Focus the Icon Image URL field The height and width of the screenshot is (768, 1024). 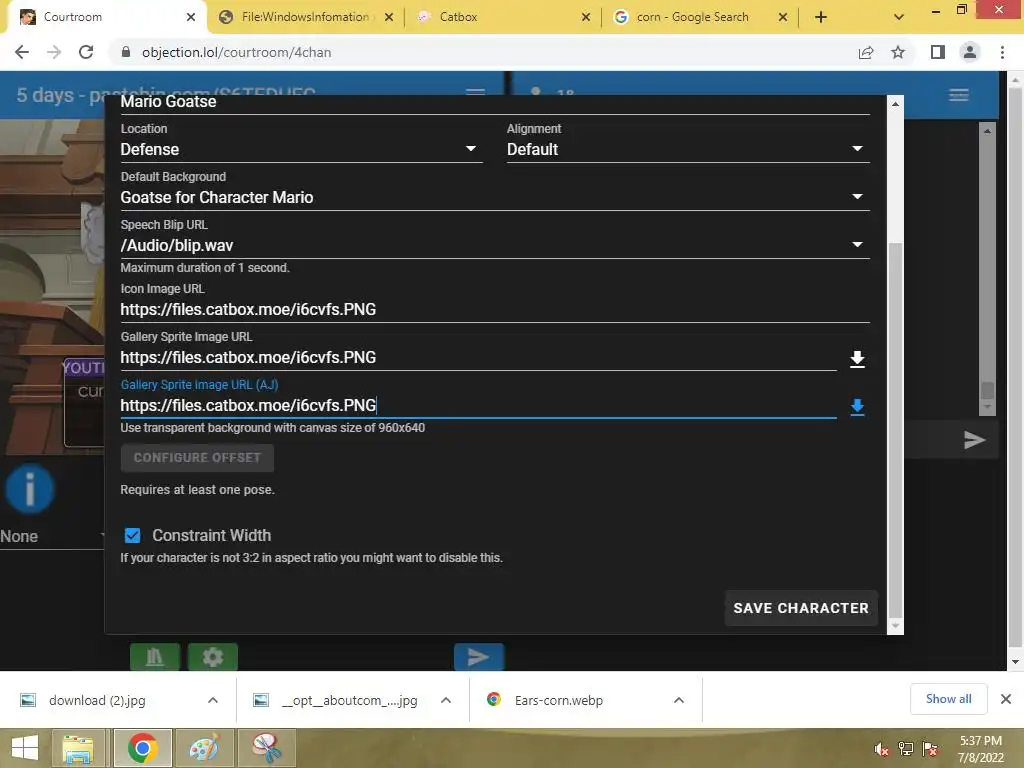(495, 310)
